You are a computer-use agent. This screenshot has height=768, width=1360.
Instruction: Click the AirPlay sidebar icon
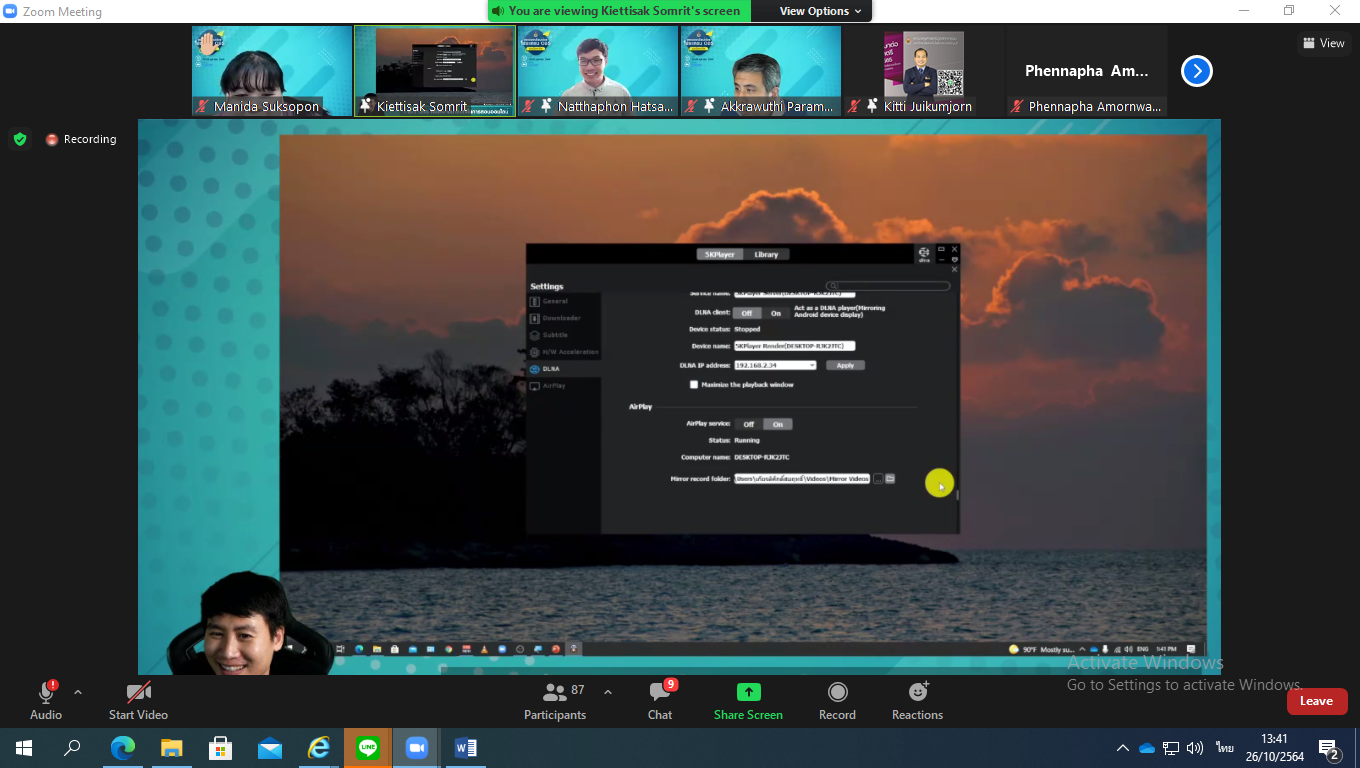[535, 386]
